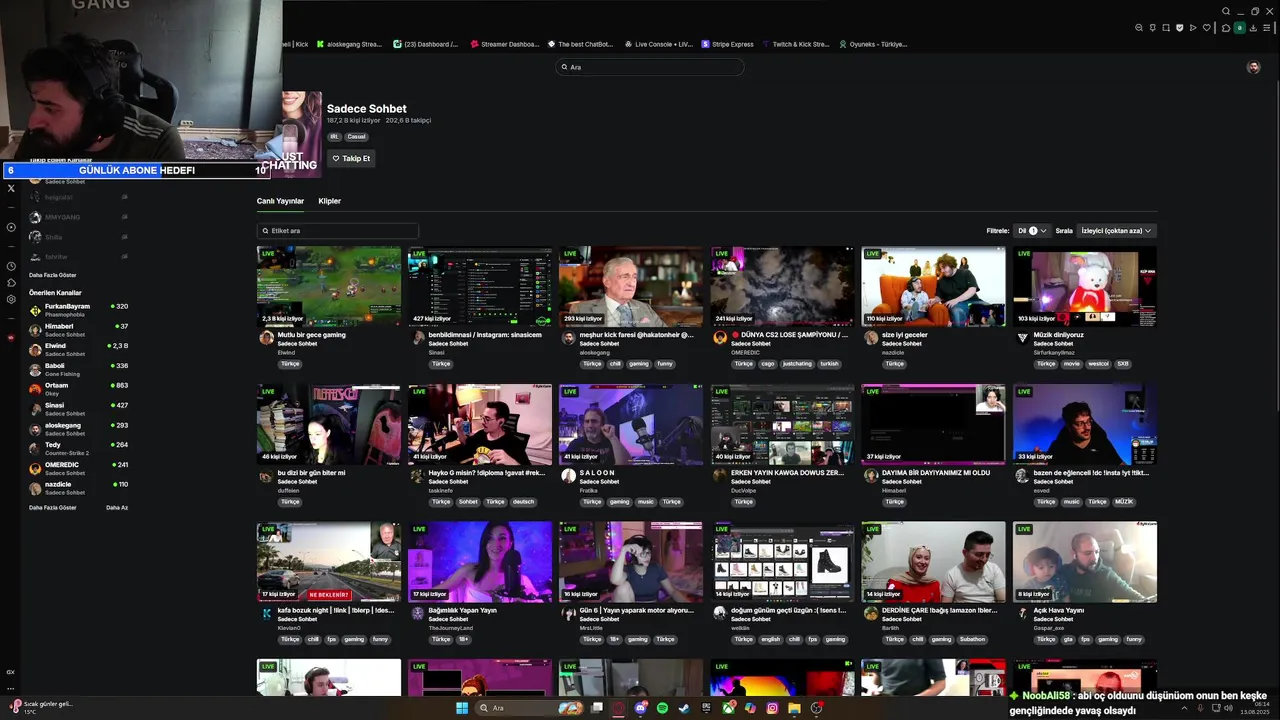Open Ortaam channel in recommended list
Image resolution: width=1280 pixels, height=720 pixels.
coord(78,389)
